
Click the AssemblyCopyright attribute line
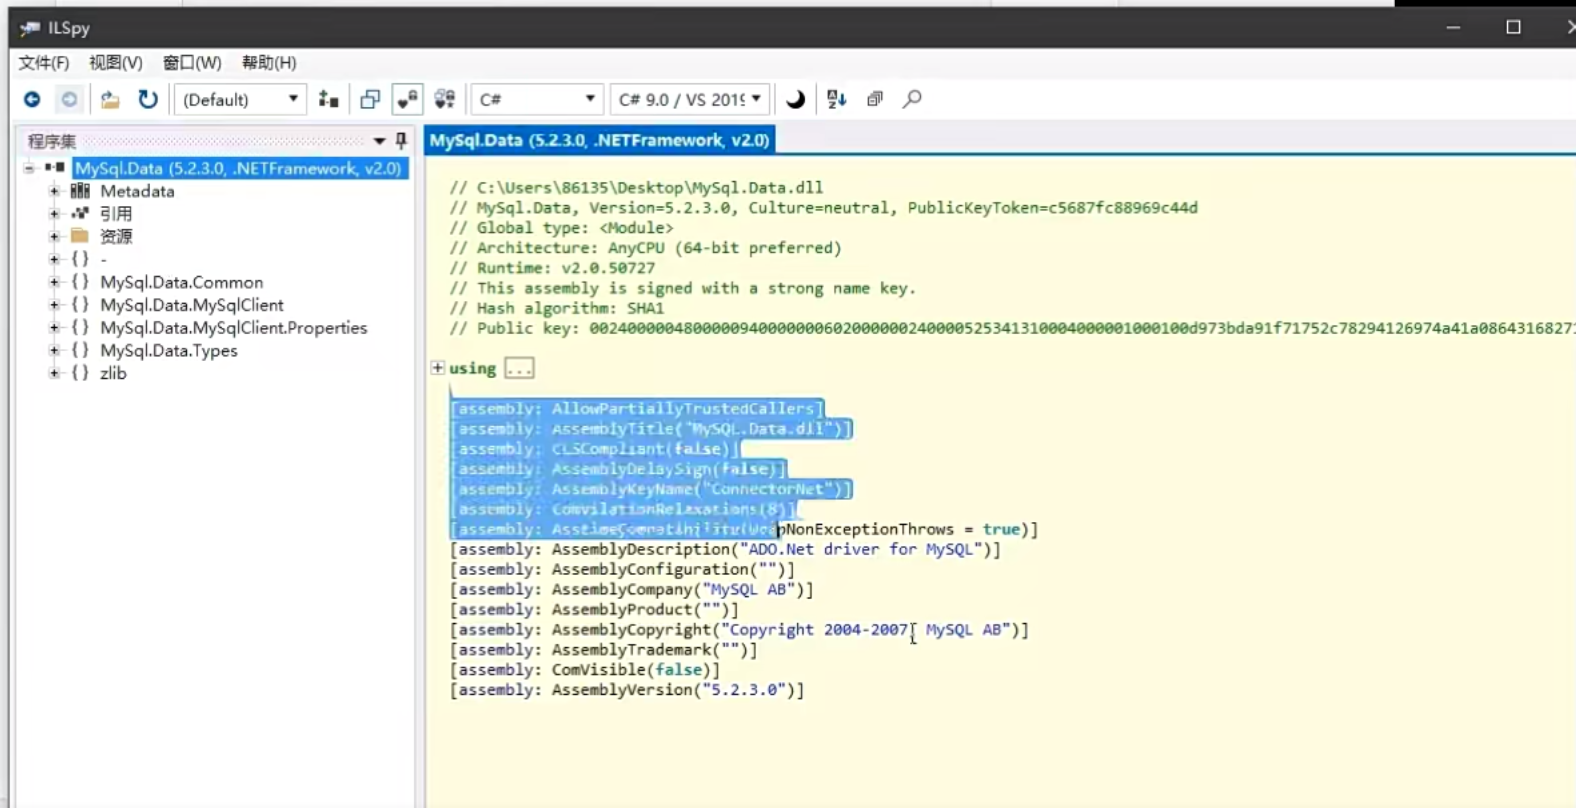(739, 629)
